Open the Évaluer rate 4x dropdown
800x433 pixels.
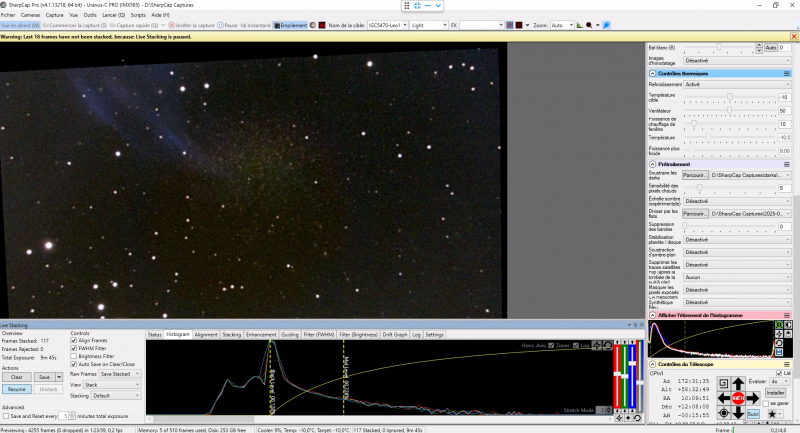click(x=780, y=381)
